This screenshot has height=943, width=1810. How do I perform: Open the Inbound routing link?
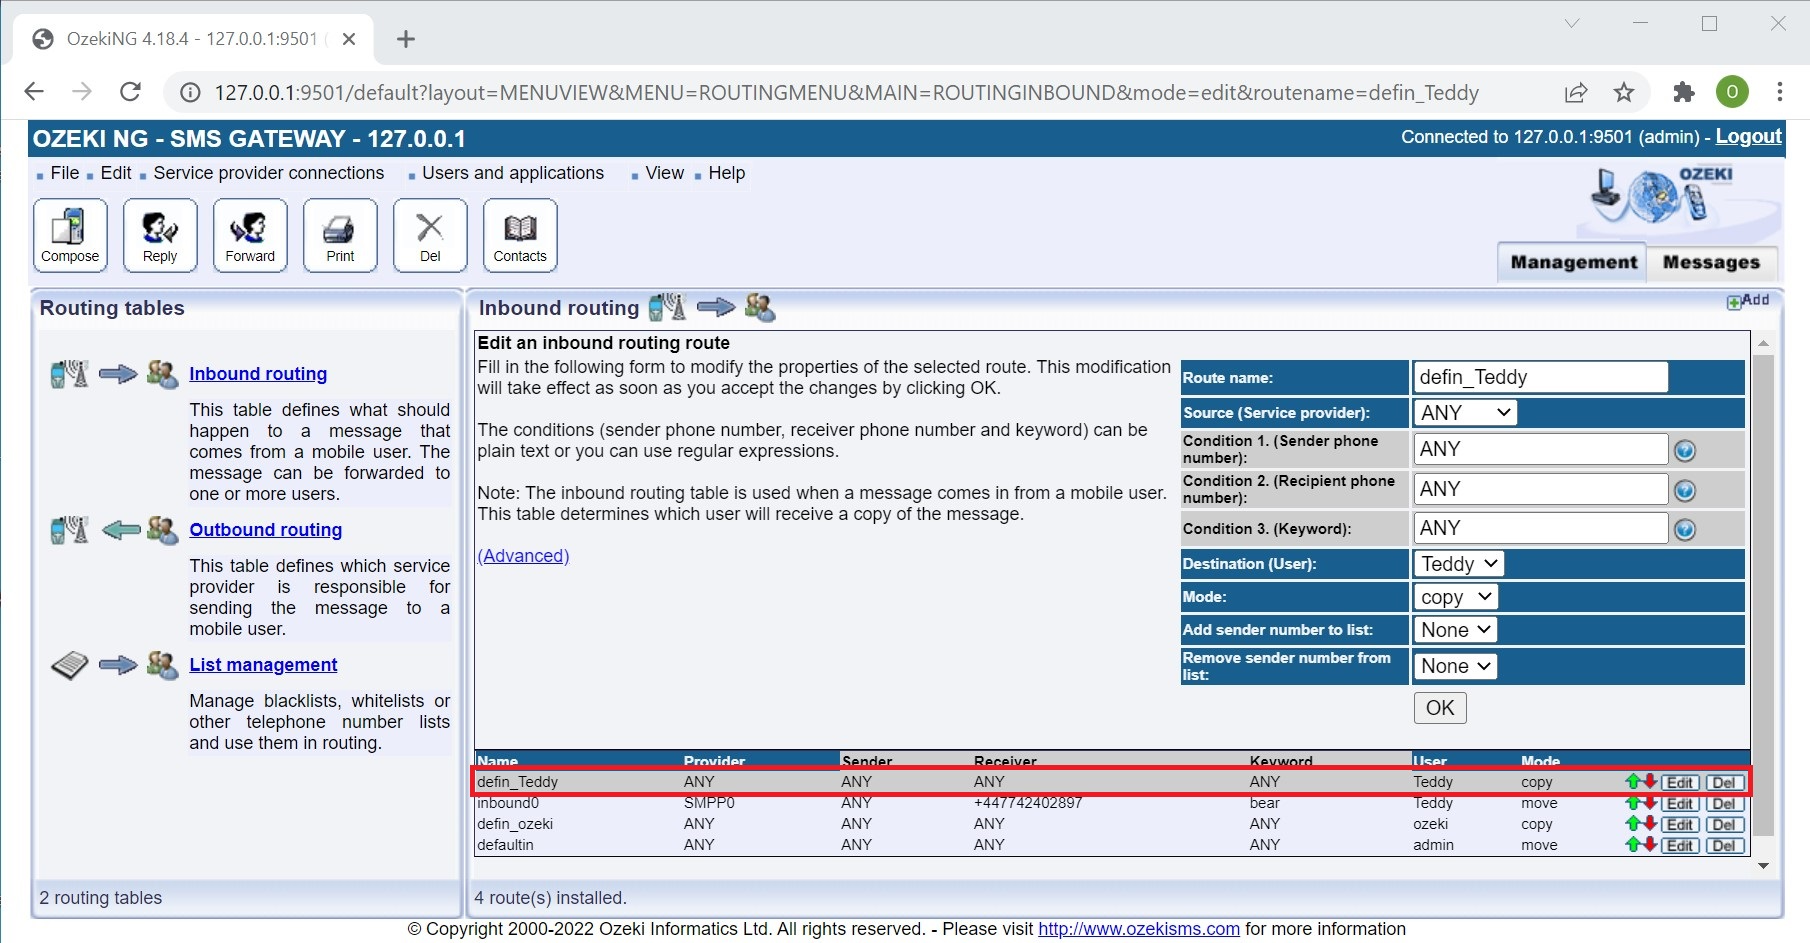click(x=258, y=374)
